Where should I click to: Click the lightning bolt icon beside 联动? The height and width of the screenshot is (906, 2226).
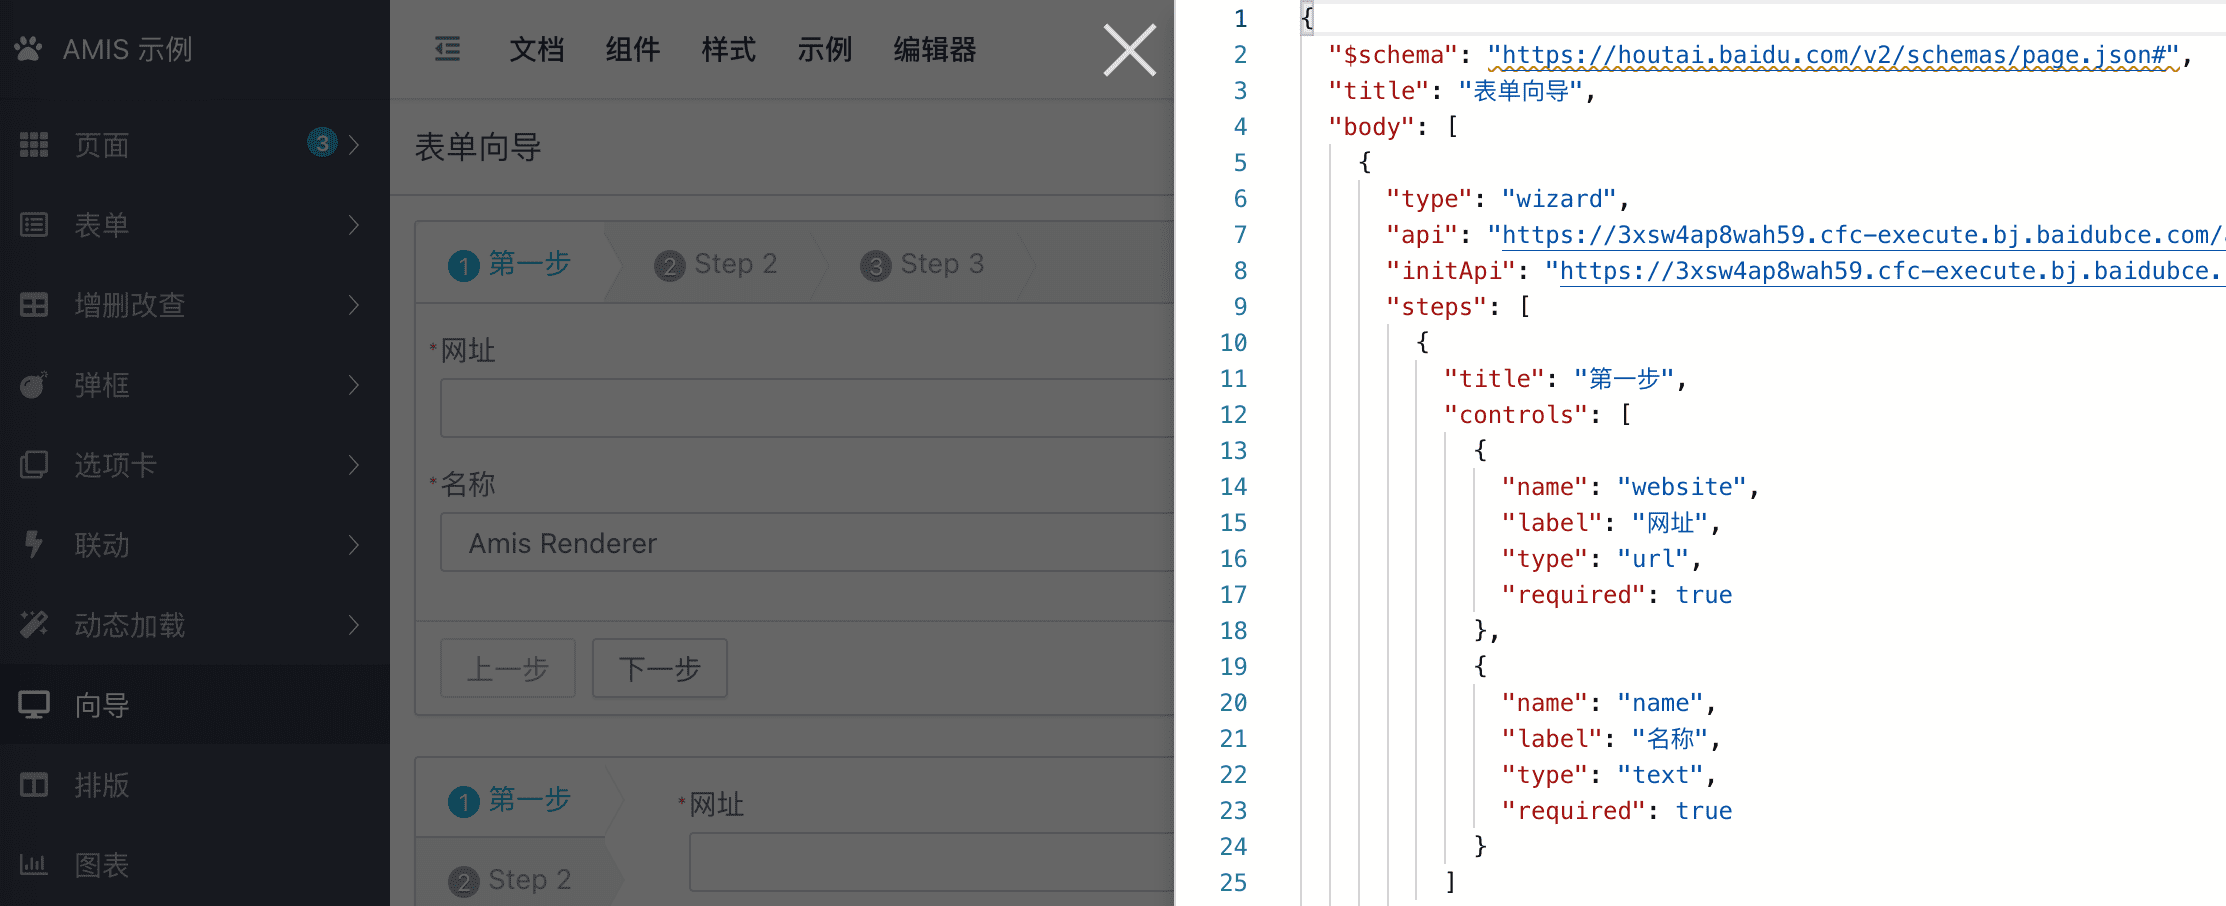pyautogui.click(x=34, y=544)
